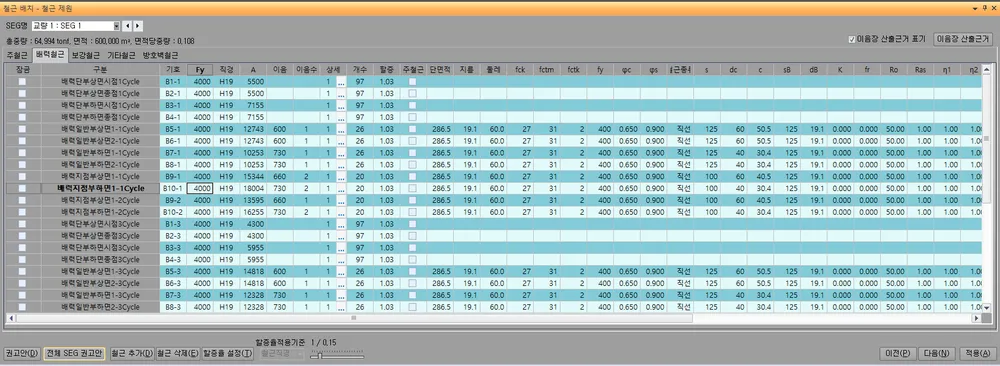Go to next SEG with right arrow

point(138,26)
